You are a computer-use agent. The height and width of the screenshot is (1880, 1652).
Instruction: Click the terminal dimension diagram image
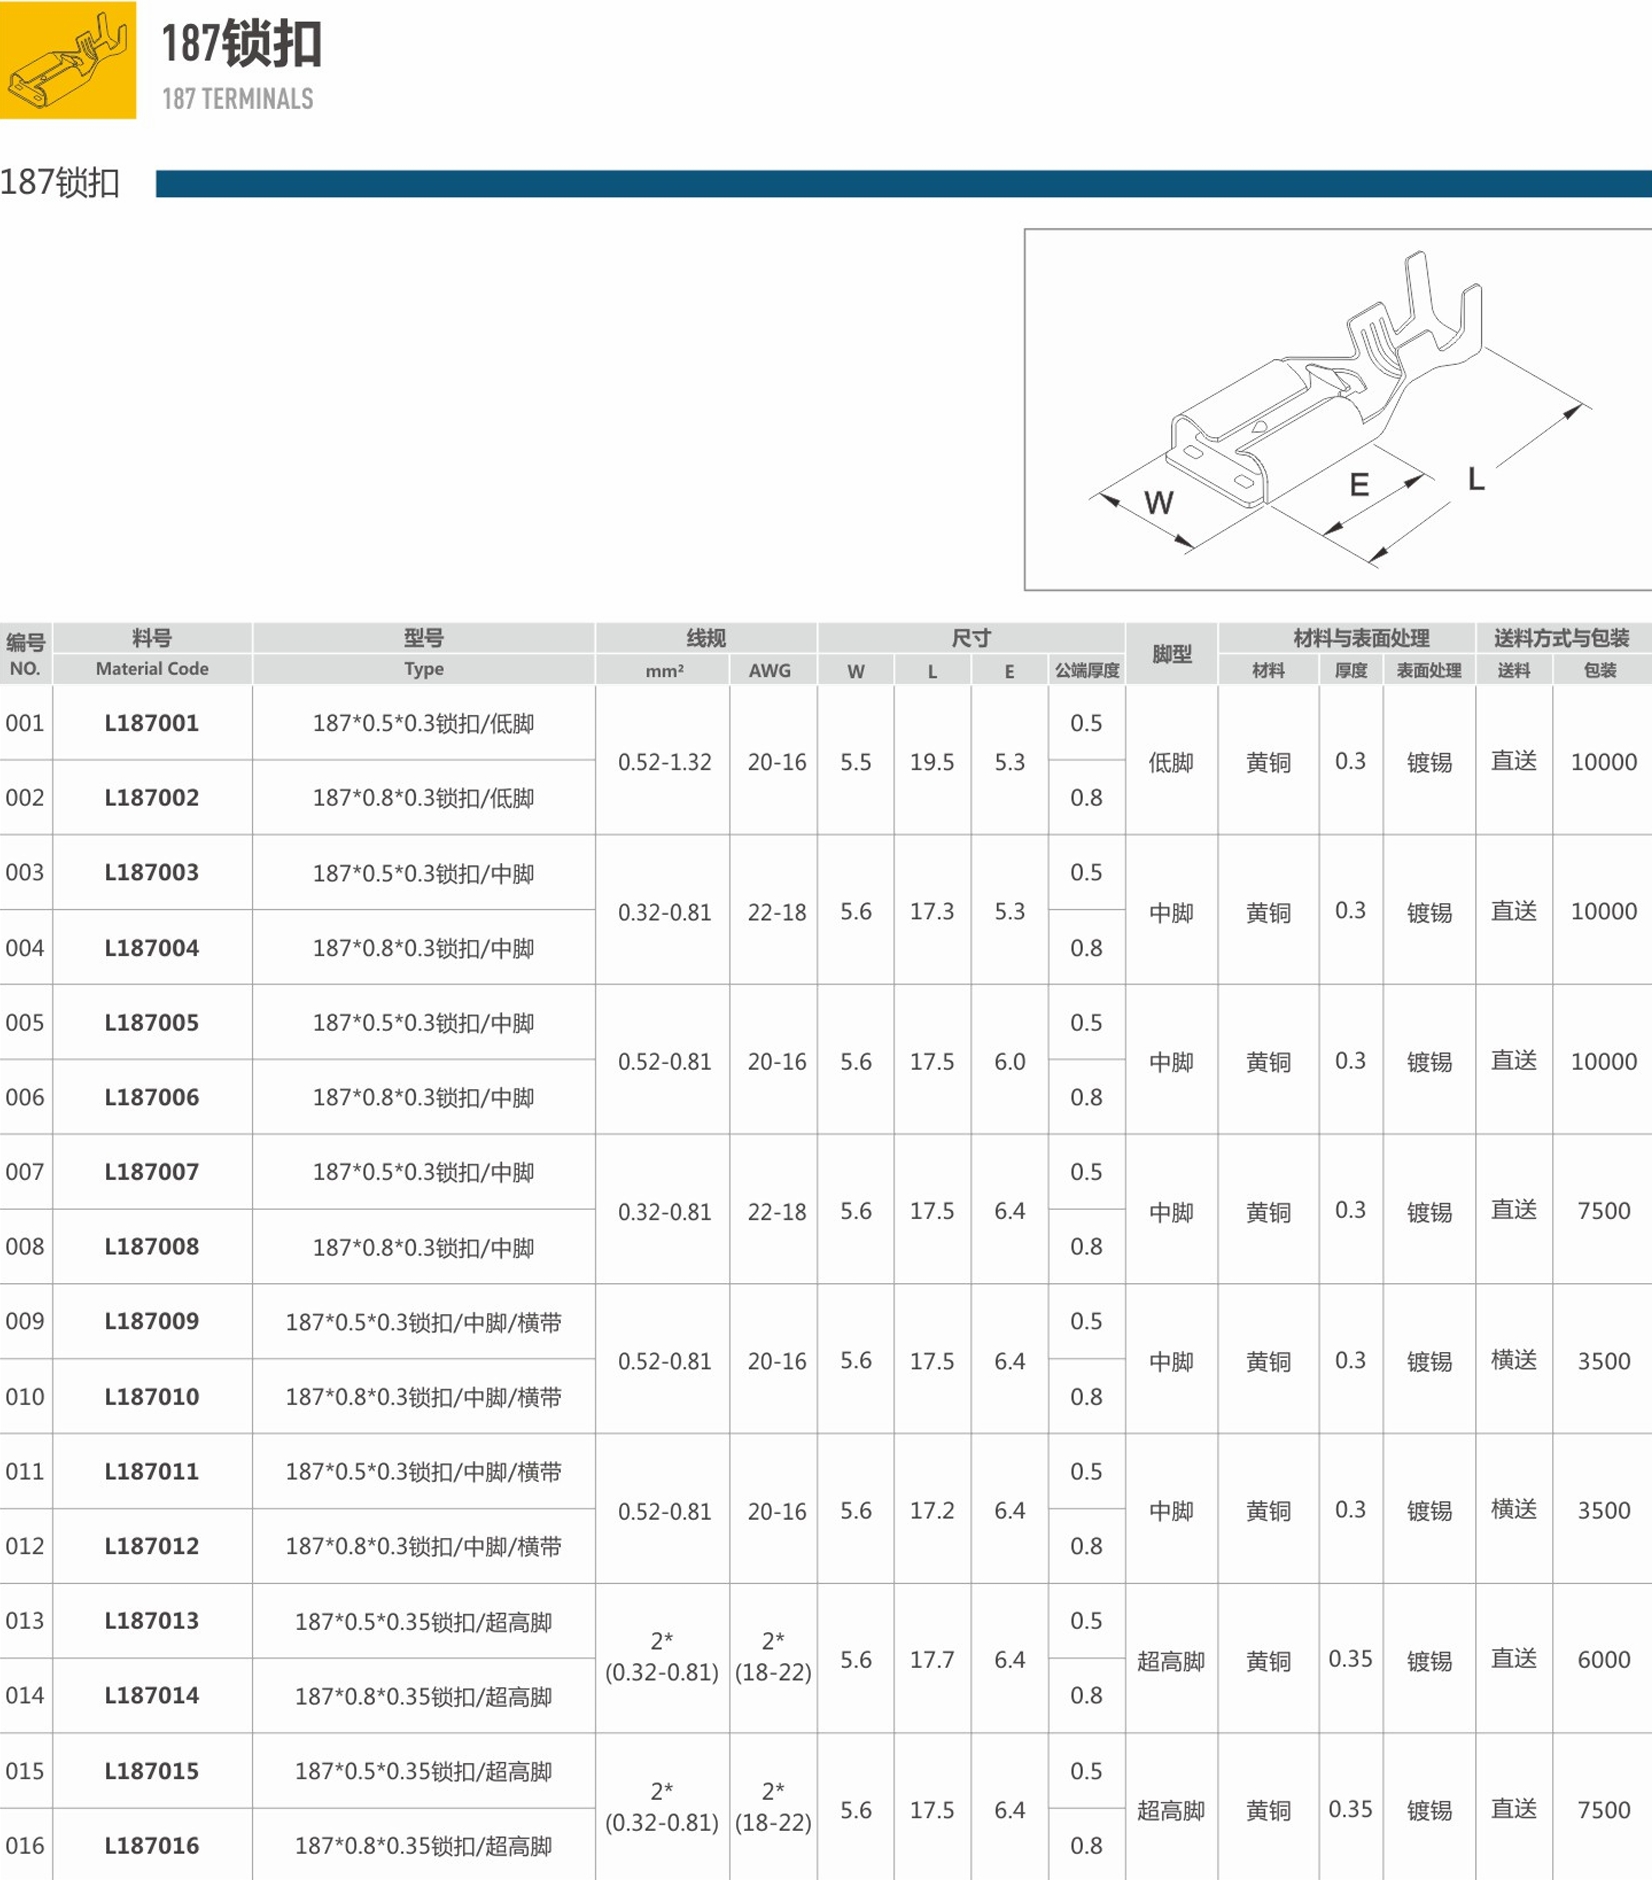(1336, 409)
